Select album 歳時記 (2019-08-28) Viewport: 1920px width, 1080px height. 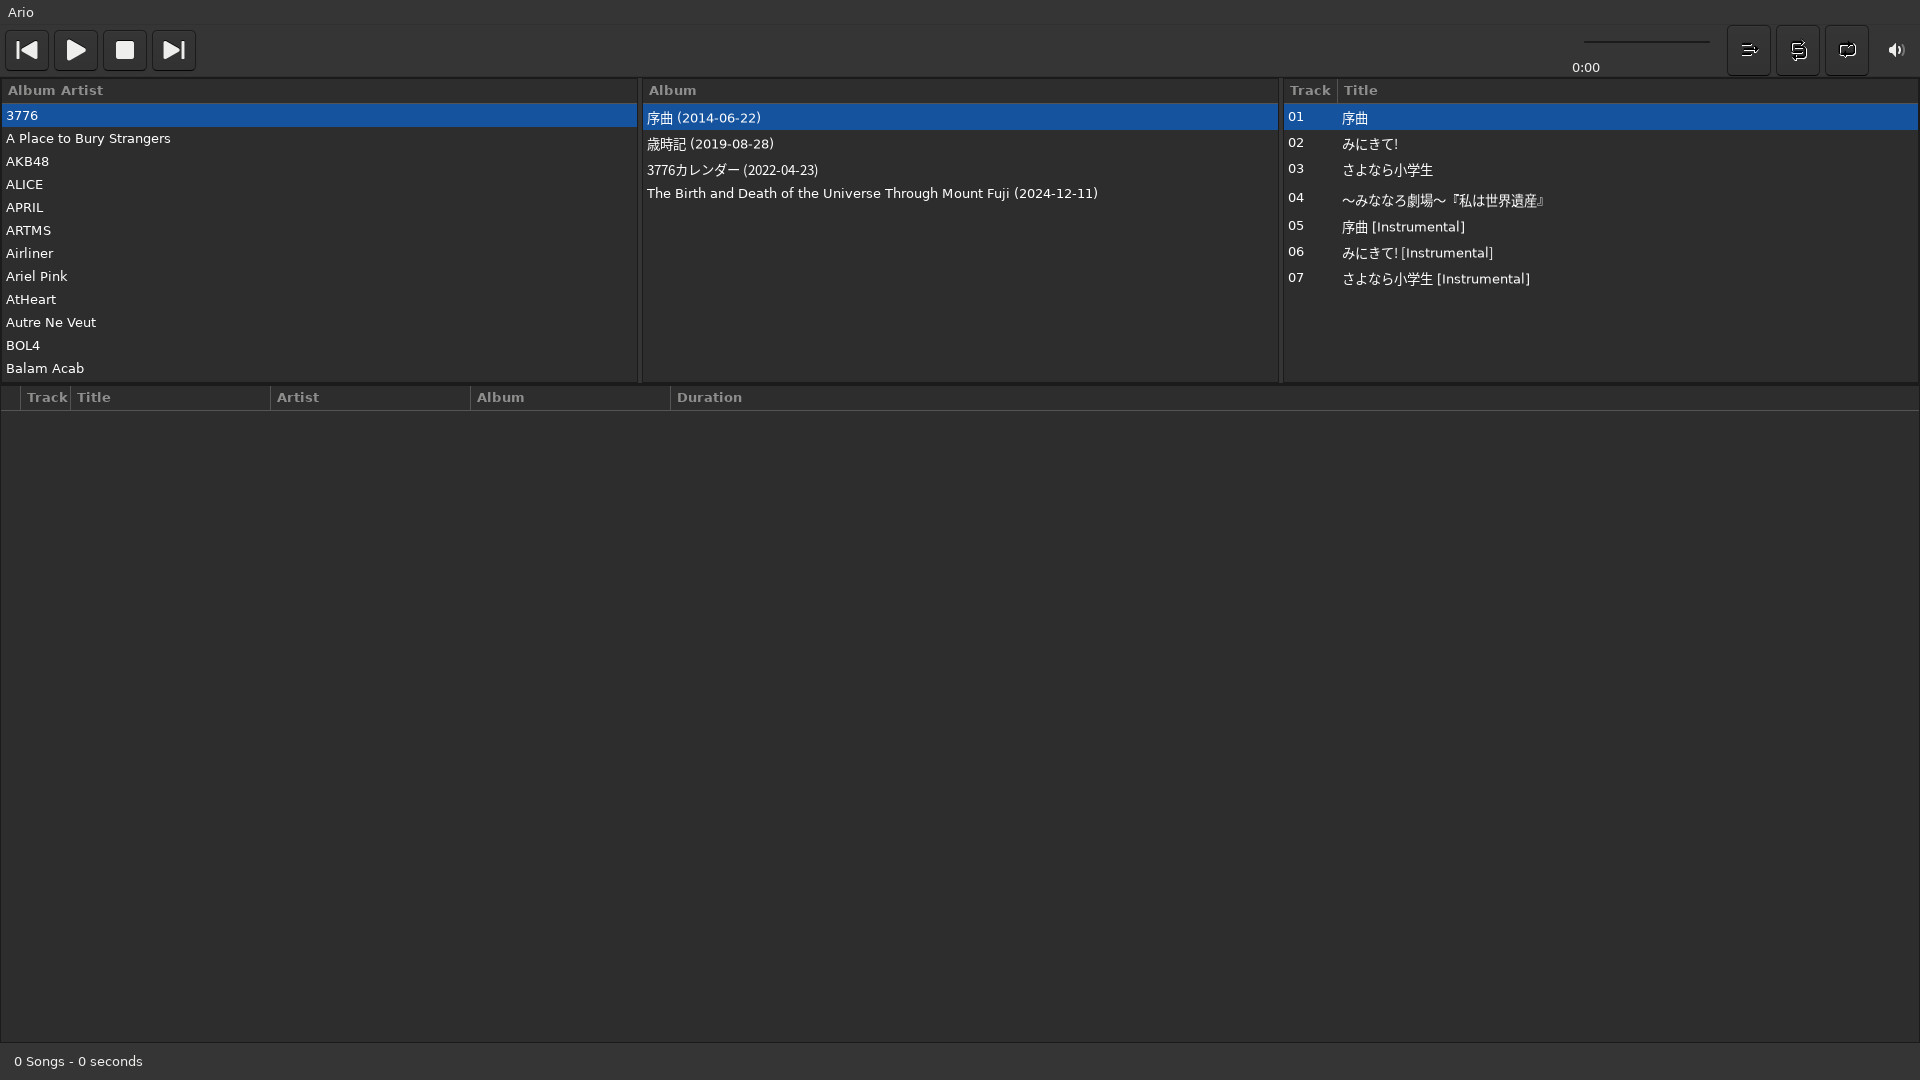click(x=710, y=144)
